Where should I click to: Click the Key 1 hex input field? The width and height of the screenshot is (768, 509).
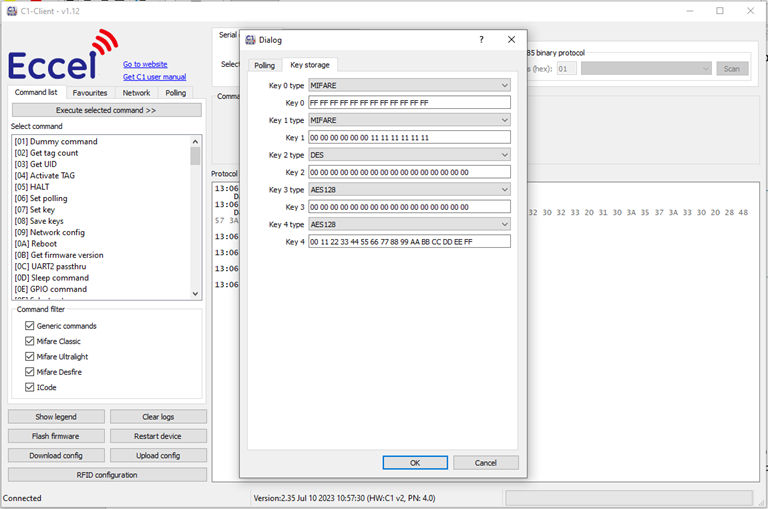pos(409,137)
